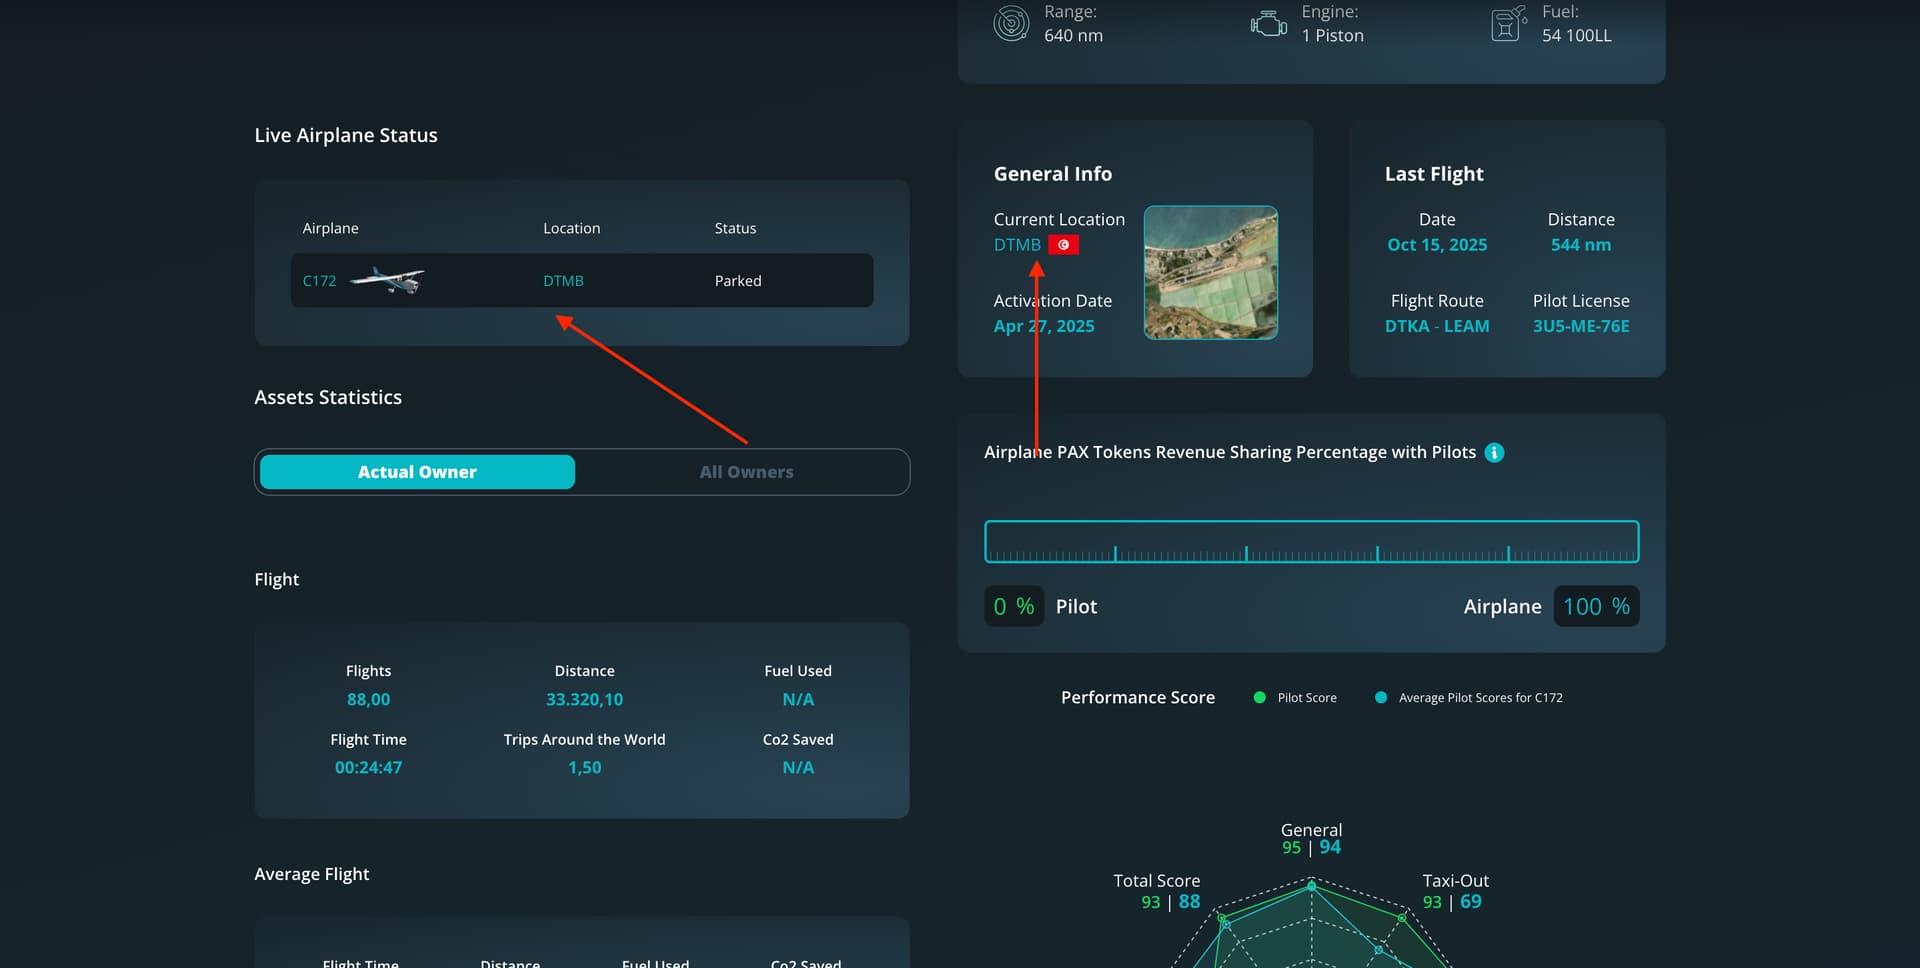The height and width of the screenshot is (968, 1920).
Task: Click the Tunisia flag icon
Action: point(1063,245)
